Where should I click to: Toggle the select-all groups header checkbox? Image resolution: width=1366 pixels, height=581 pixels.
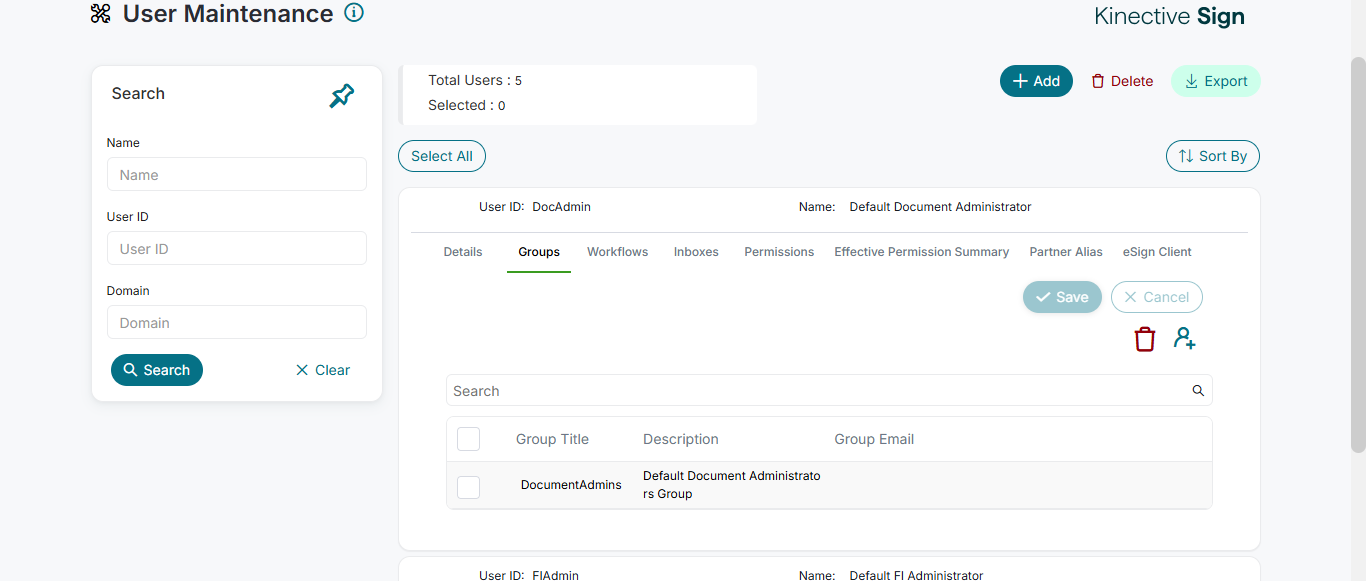468,439
